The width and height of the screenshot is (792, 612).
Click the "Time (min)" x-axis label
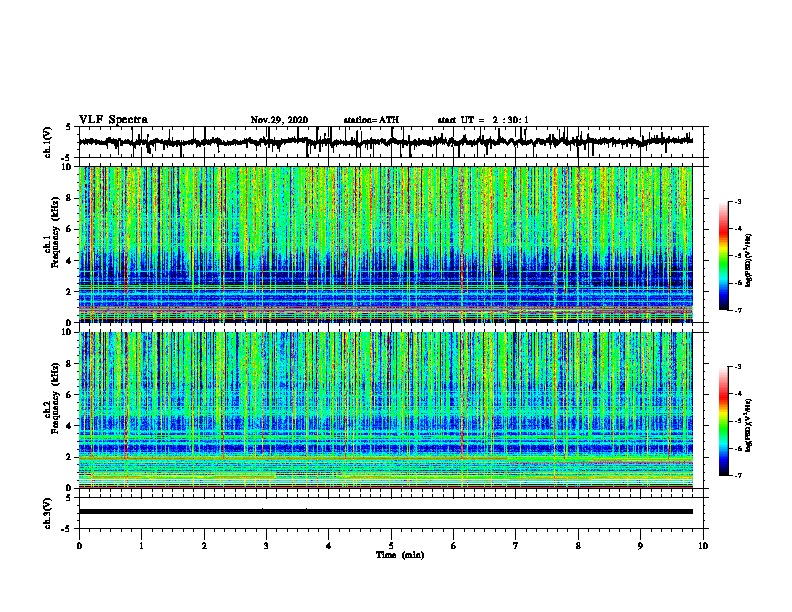(x=400, y=555)
